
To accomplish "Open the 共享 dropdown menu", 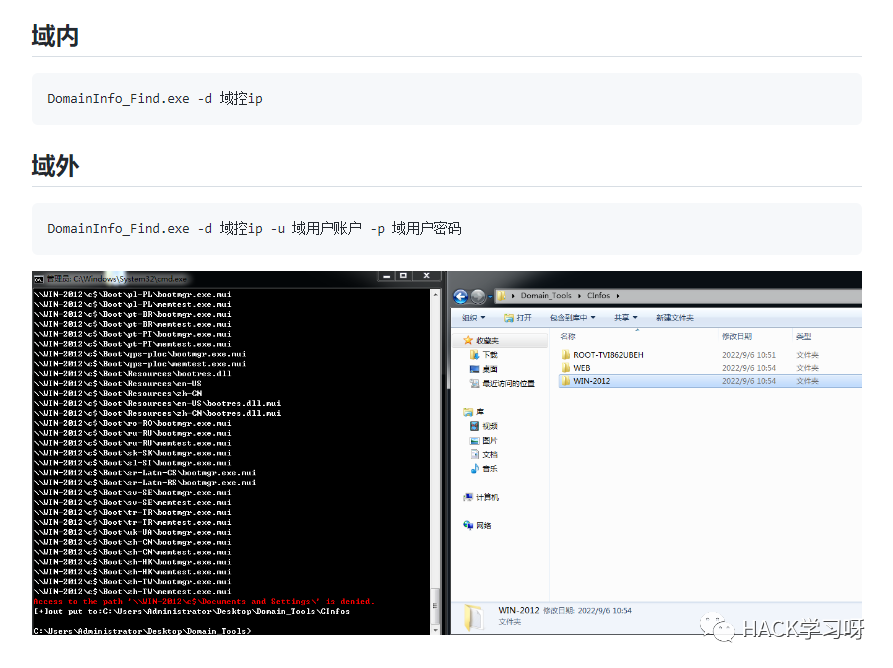I will [x=625, y=318].
